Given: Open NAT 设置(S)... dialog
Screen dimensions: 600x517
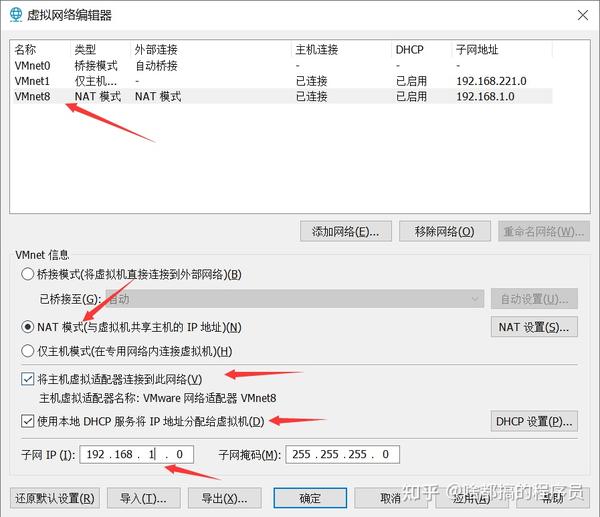Looking at the screenshot, I should [x=534, y=327].
